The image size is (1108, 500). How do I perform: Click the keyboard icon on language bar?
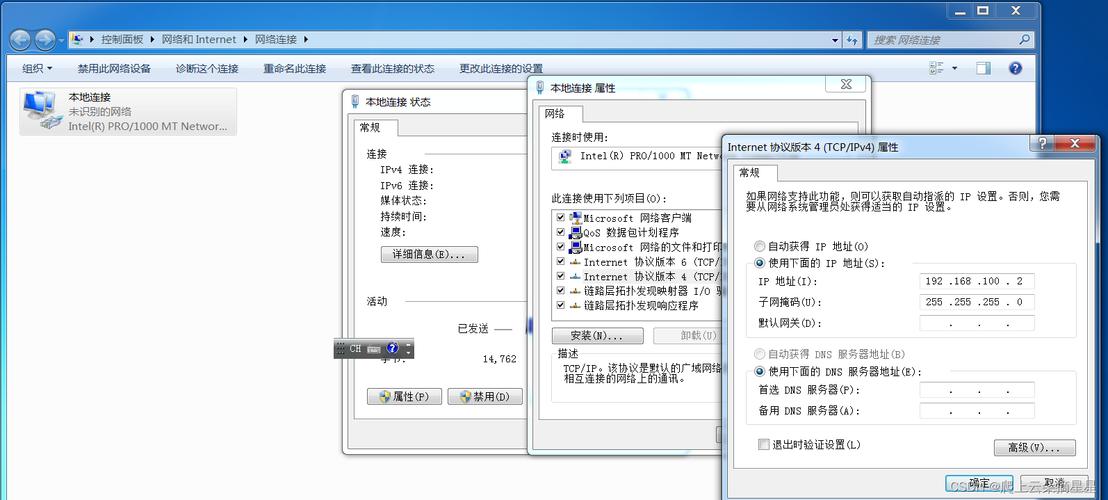(374, 348)
